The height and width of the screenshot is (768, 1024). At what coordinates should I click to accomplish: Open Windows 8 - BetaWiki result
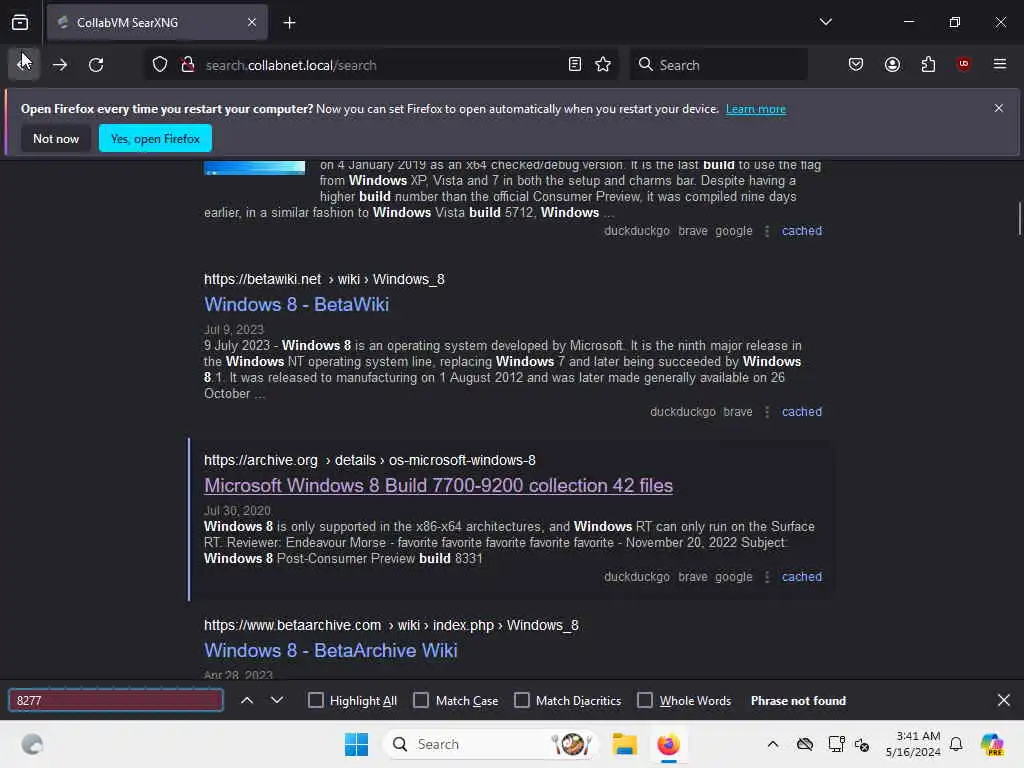[x=296, y=304]
